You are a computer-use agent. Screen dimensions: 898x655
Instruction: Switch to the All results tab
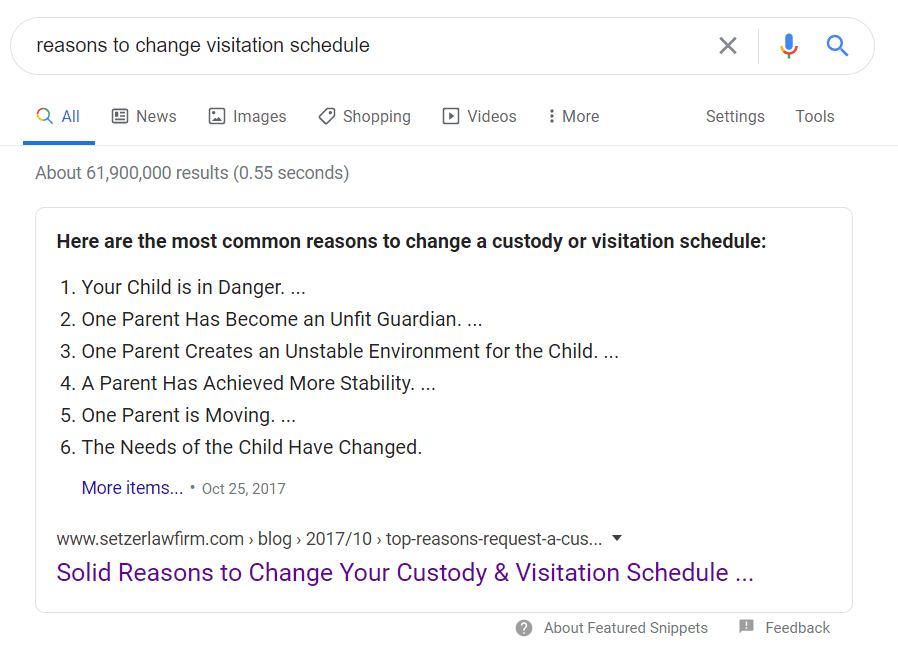(x=59, y=116)
